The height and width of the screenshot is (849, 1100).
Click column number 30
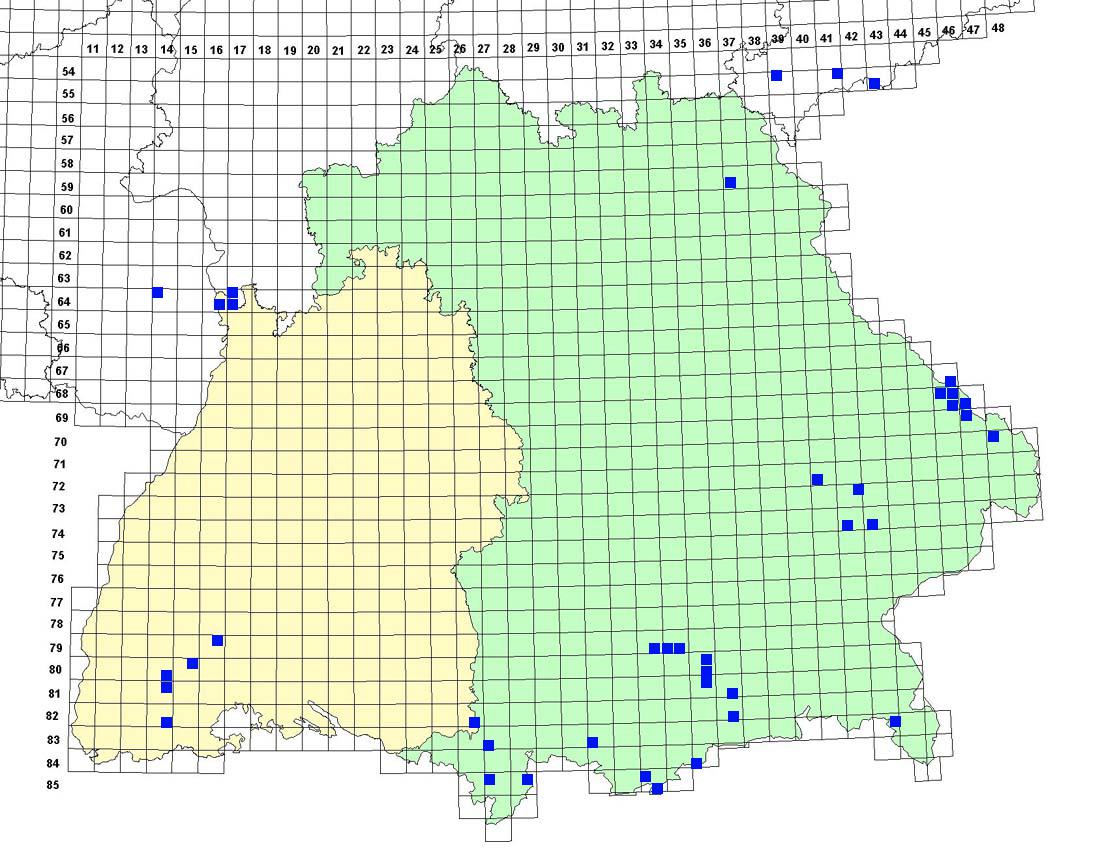(x=558, y=47)
